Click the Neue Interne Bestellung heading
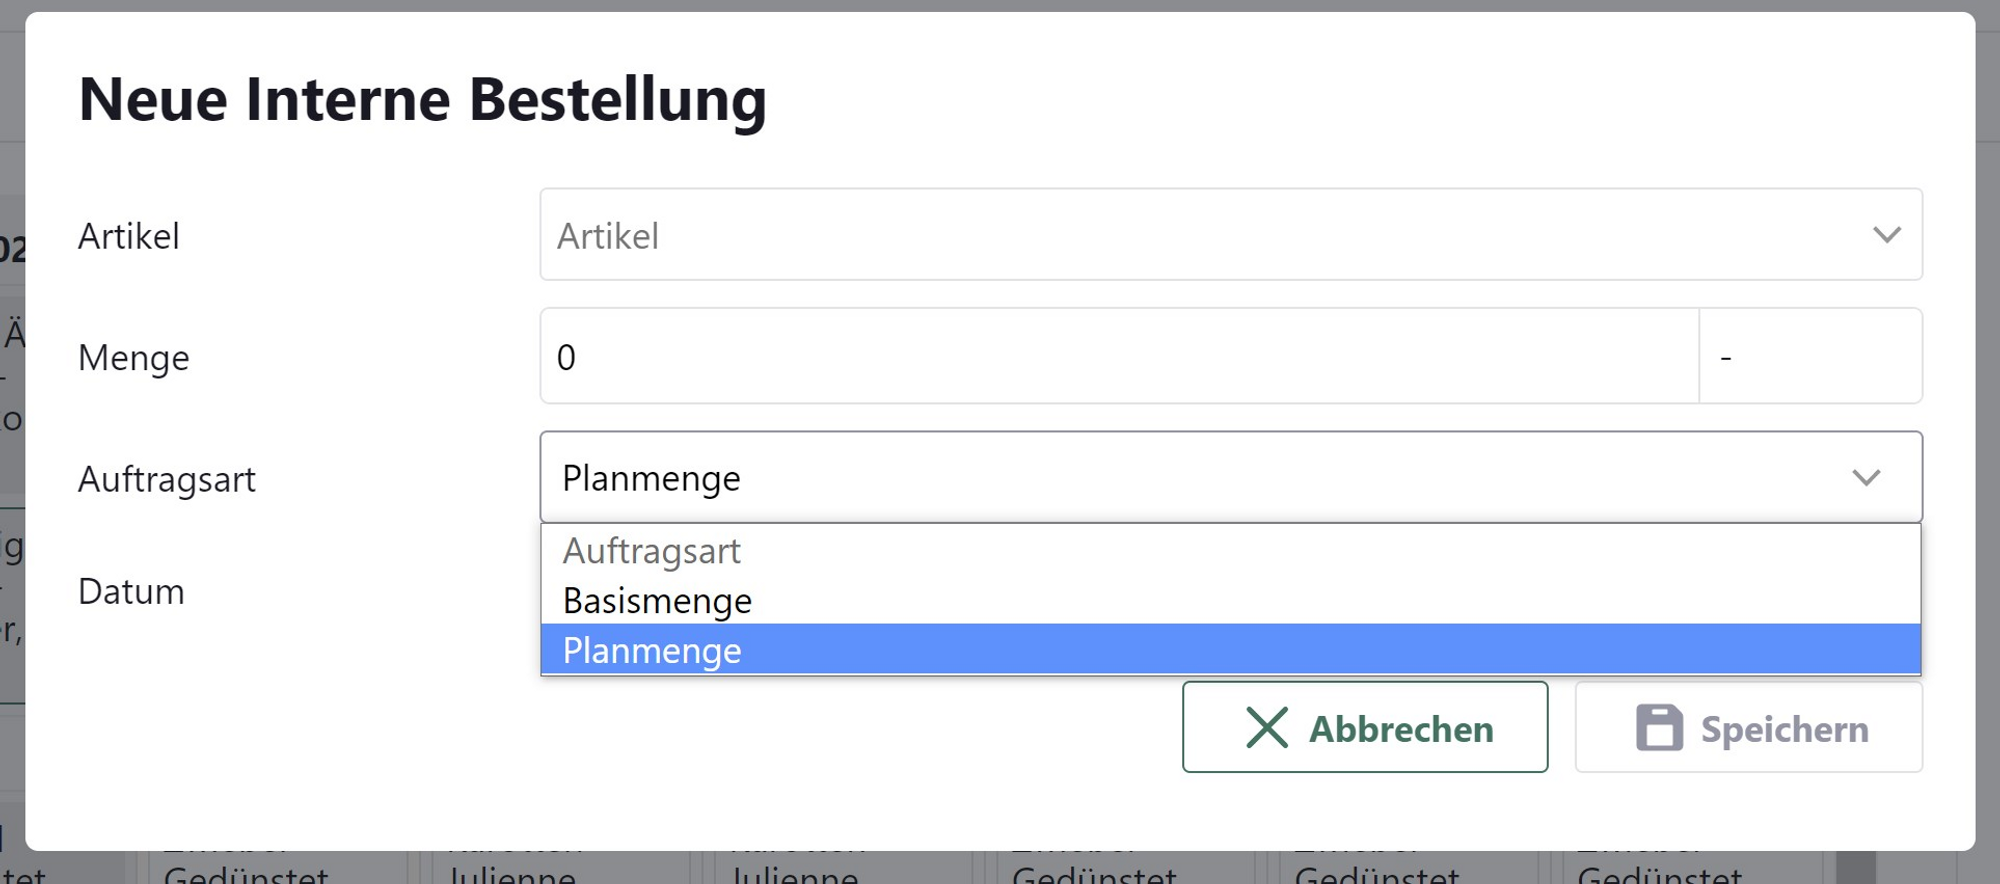Viewport: 2000px width, 884px height. coord(422,100)
